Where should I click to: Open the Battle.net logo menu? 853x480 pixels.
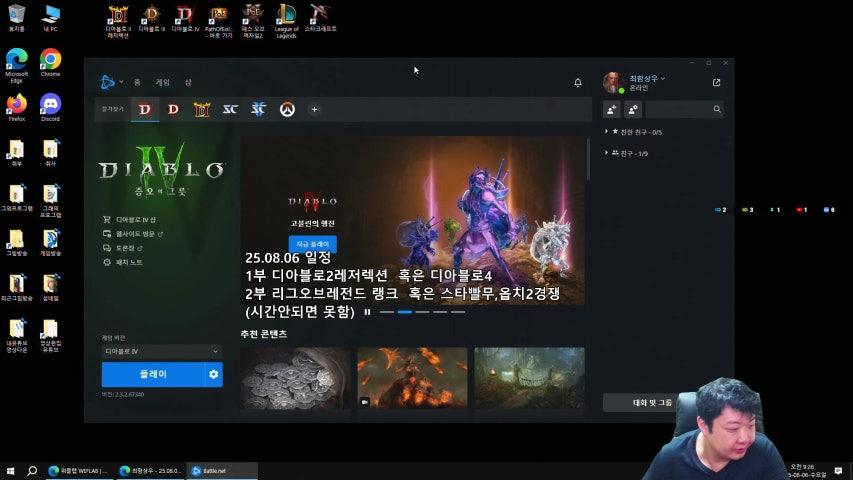pos(108,82)
